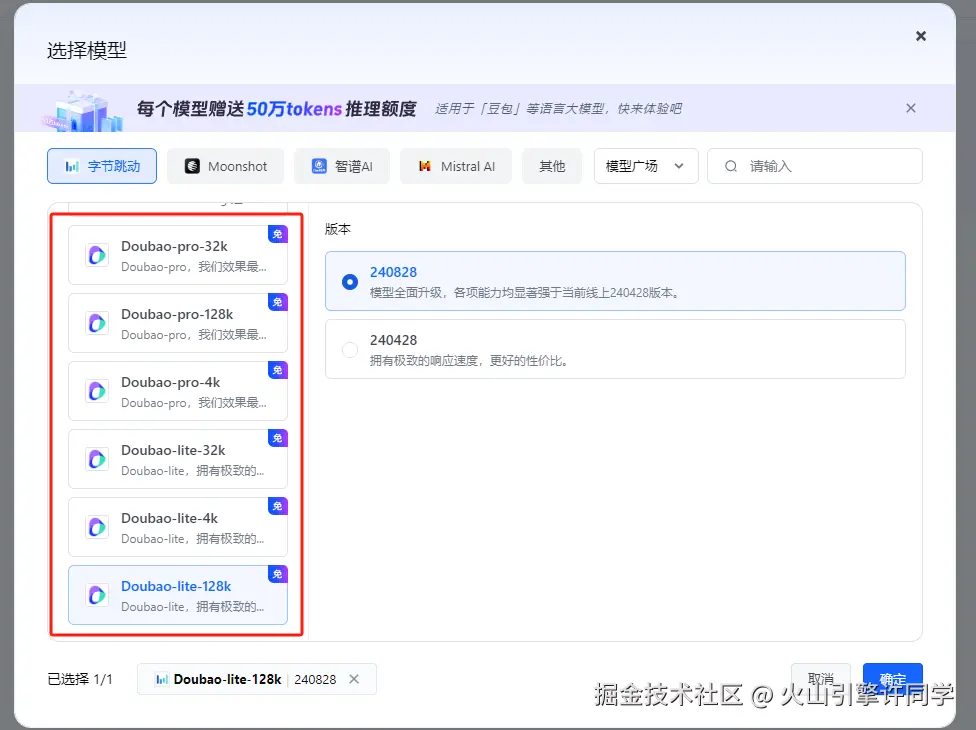Click the 智谱AI logo icon
The width and height of the screenshot is (976, 730).
pyautogui.click(x=319, y=166)
